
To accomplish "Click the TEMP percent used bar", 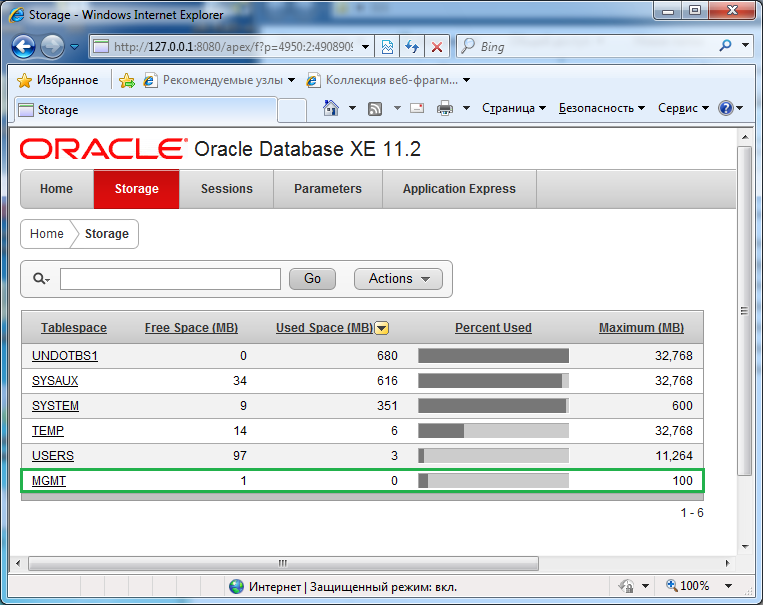I will [493, 431].
